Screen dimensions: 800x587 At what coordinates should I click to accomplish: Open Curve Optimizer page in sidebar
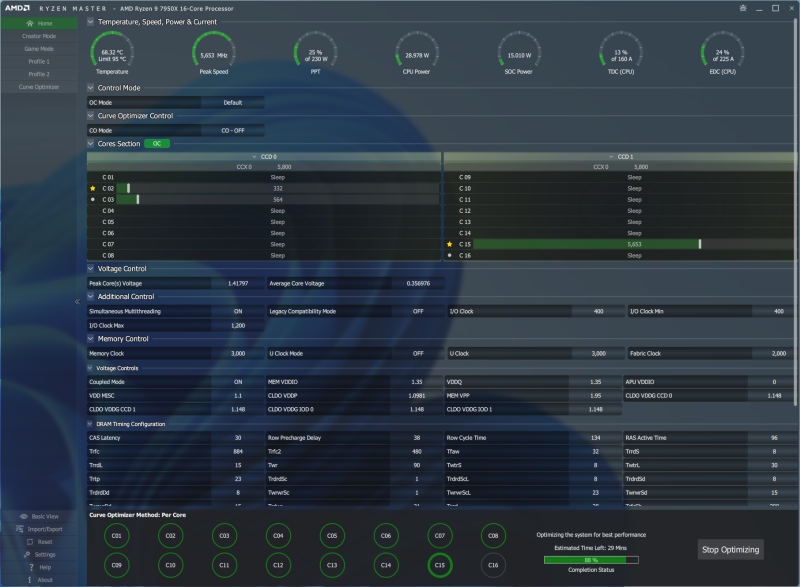click(39, 87)
